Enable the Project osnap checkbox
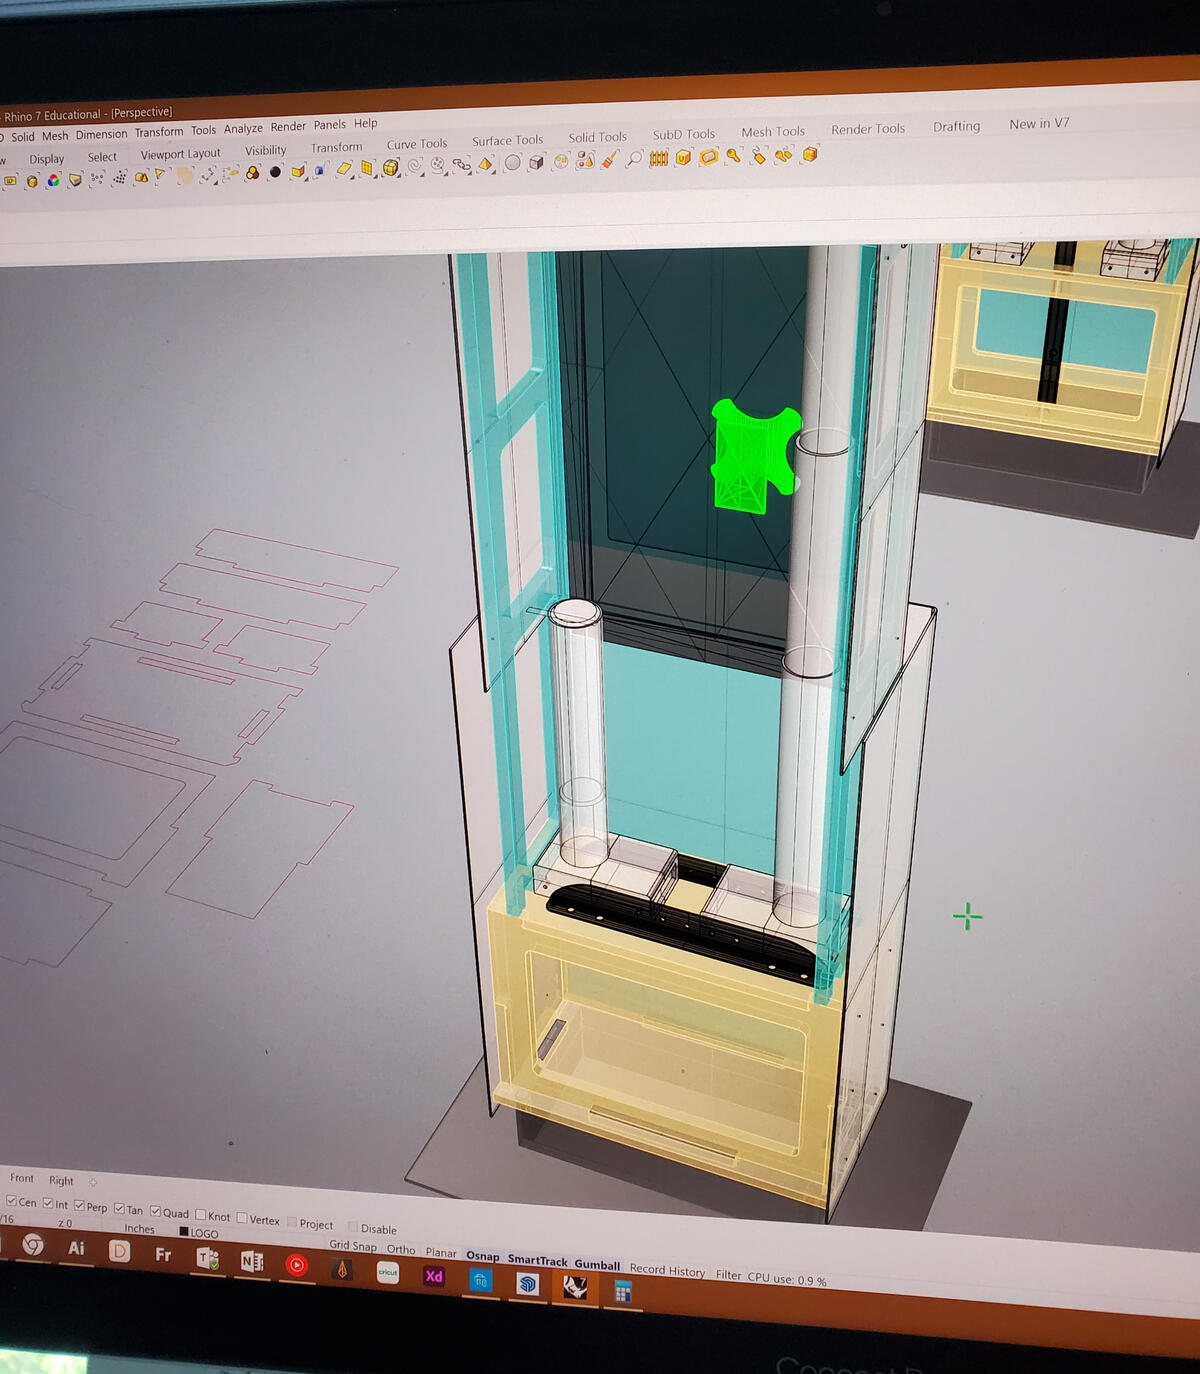 point(291,1222)
